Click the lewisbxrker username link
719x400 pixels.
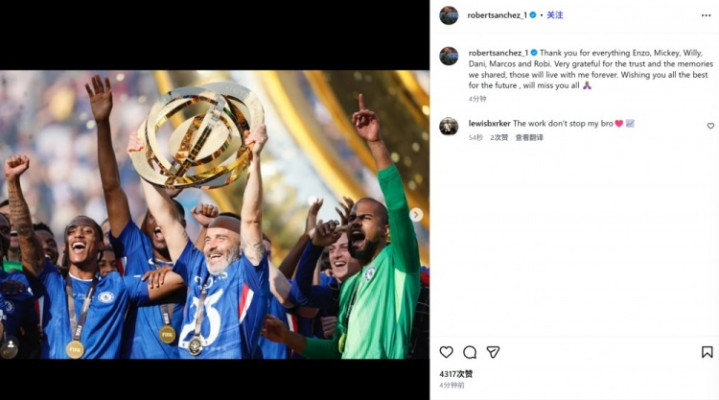489,123
